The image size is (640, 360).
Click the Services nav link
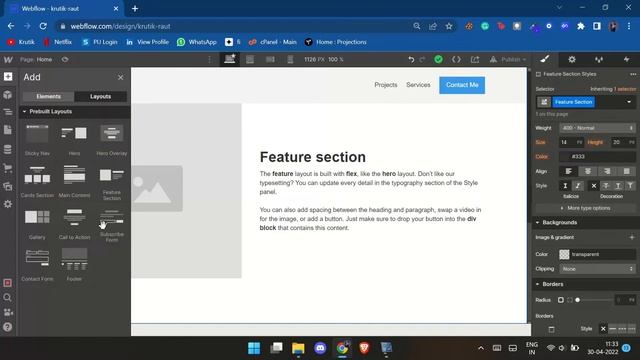(x=418, y=85)
